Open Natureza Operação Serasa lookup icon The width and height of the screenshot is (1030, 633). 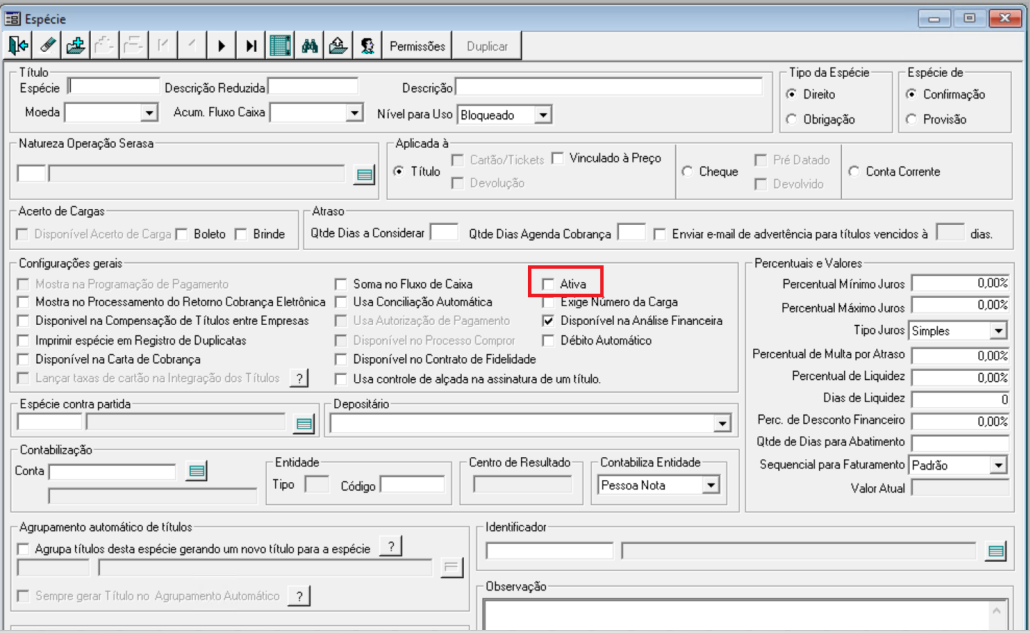(x=364, y=175)
